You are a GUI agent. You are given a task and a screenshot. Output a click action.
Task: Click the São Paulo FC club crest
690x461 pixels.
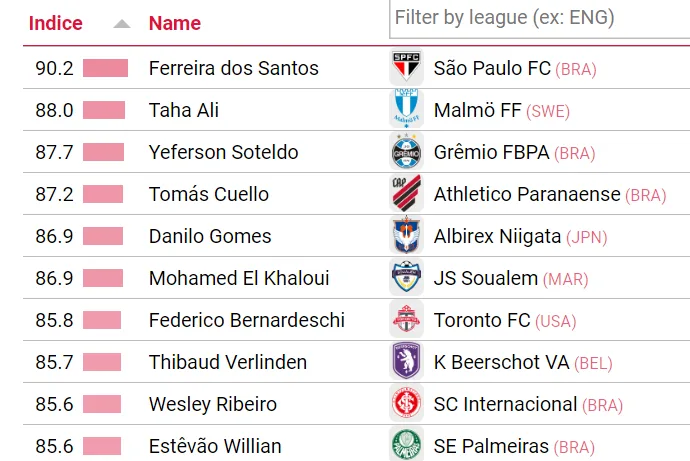[406, 68]
